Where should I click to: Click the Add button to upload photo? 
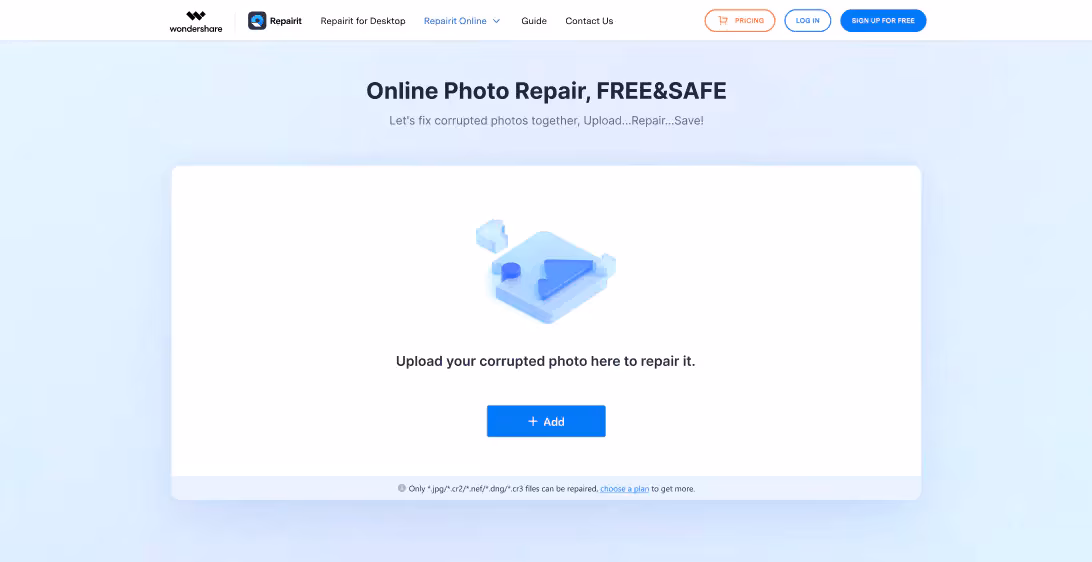tap(546, 421)
